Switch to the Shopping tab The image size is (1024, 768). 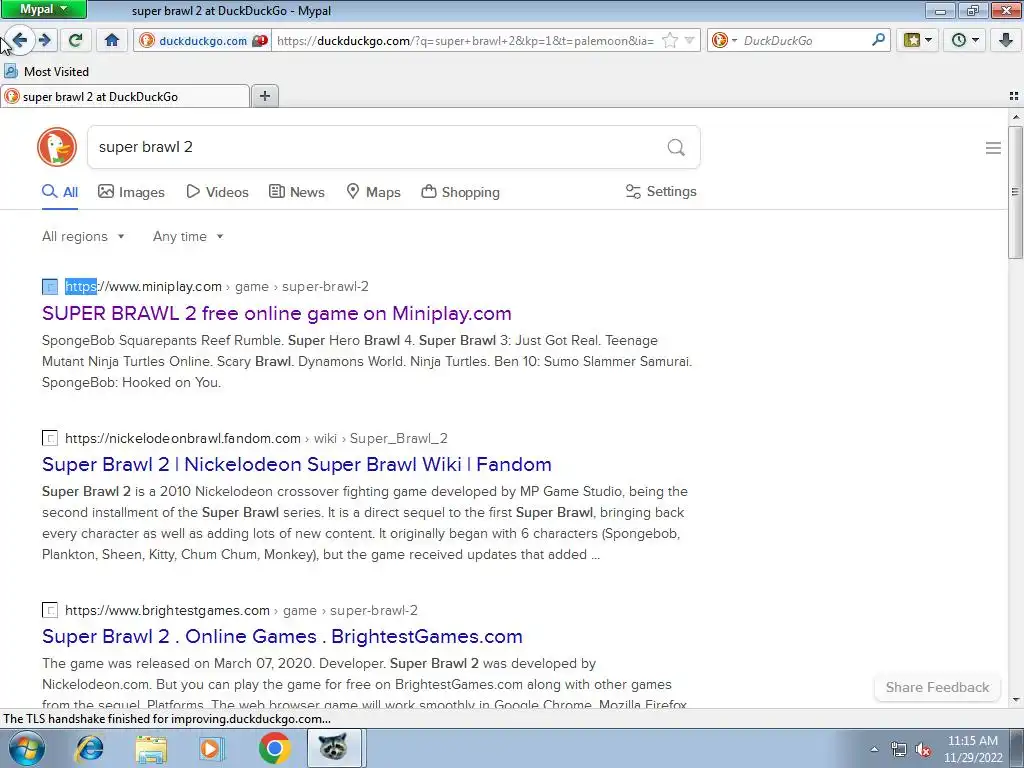(x=460, y=192)
